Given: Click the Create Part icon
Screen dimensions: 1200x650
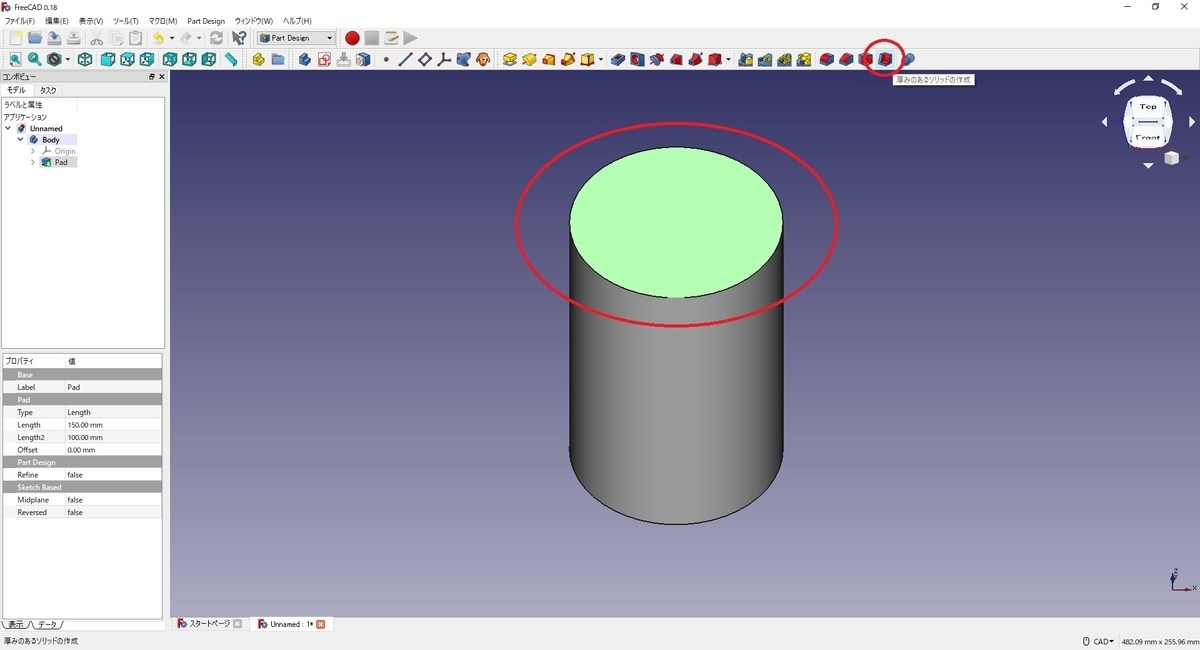Looking at the screenshot, I should 259,60.
